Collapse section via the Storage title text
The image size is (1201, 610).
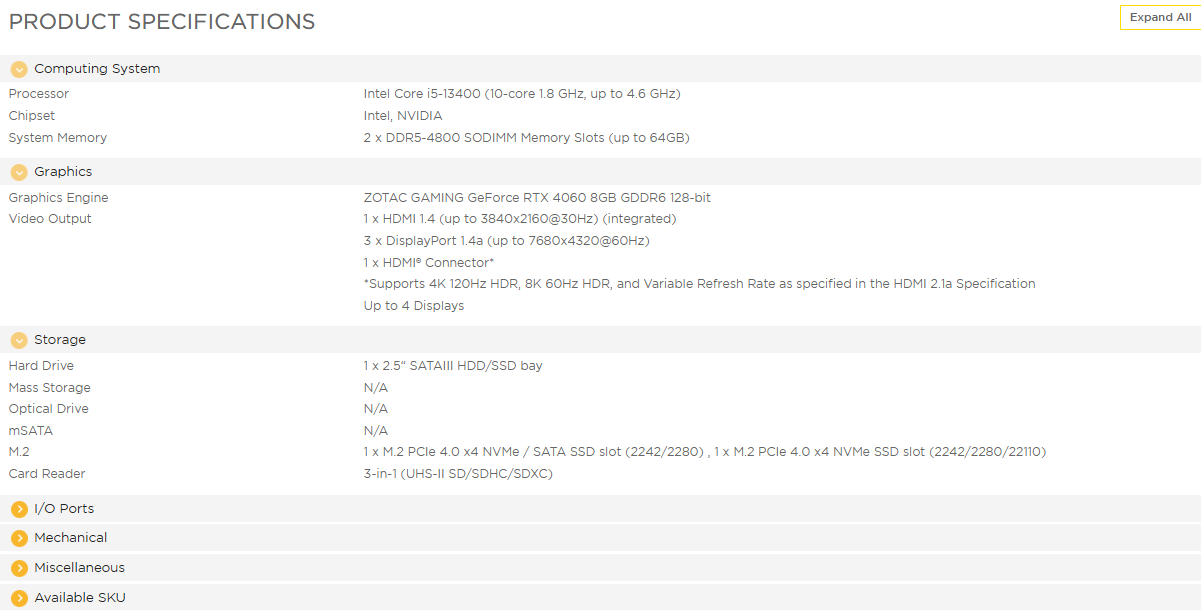click(x=60, y=340)
